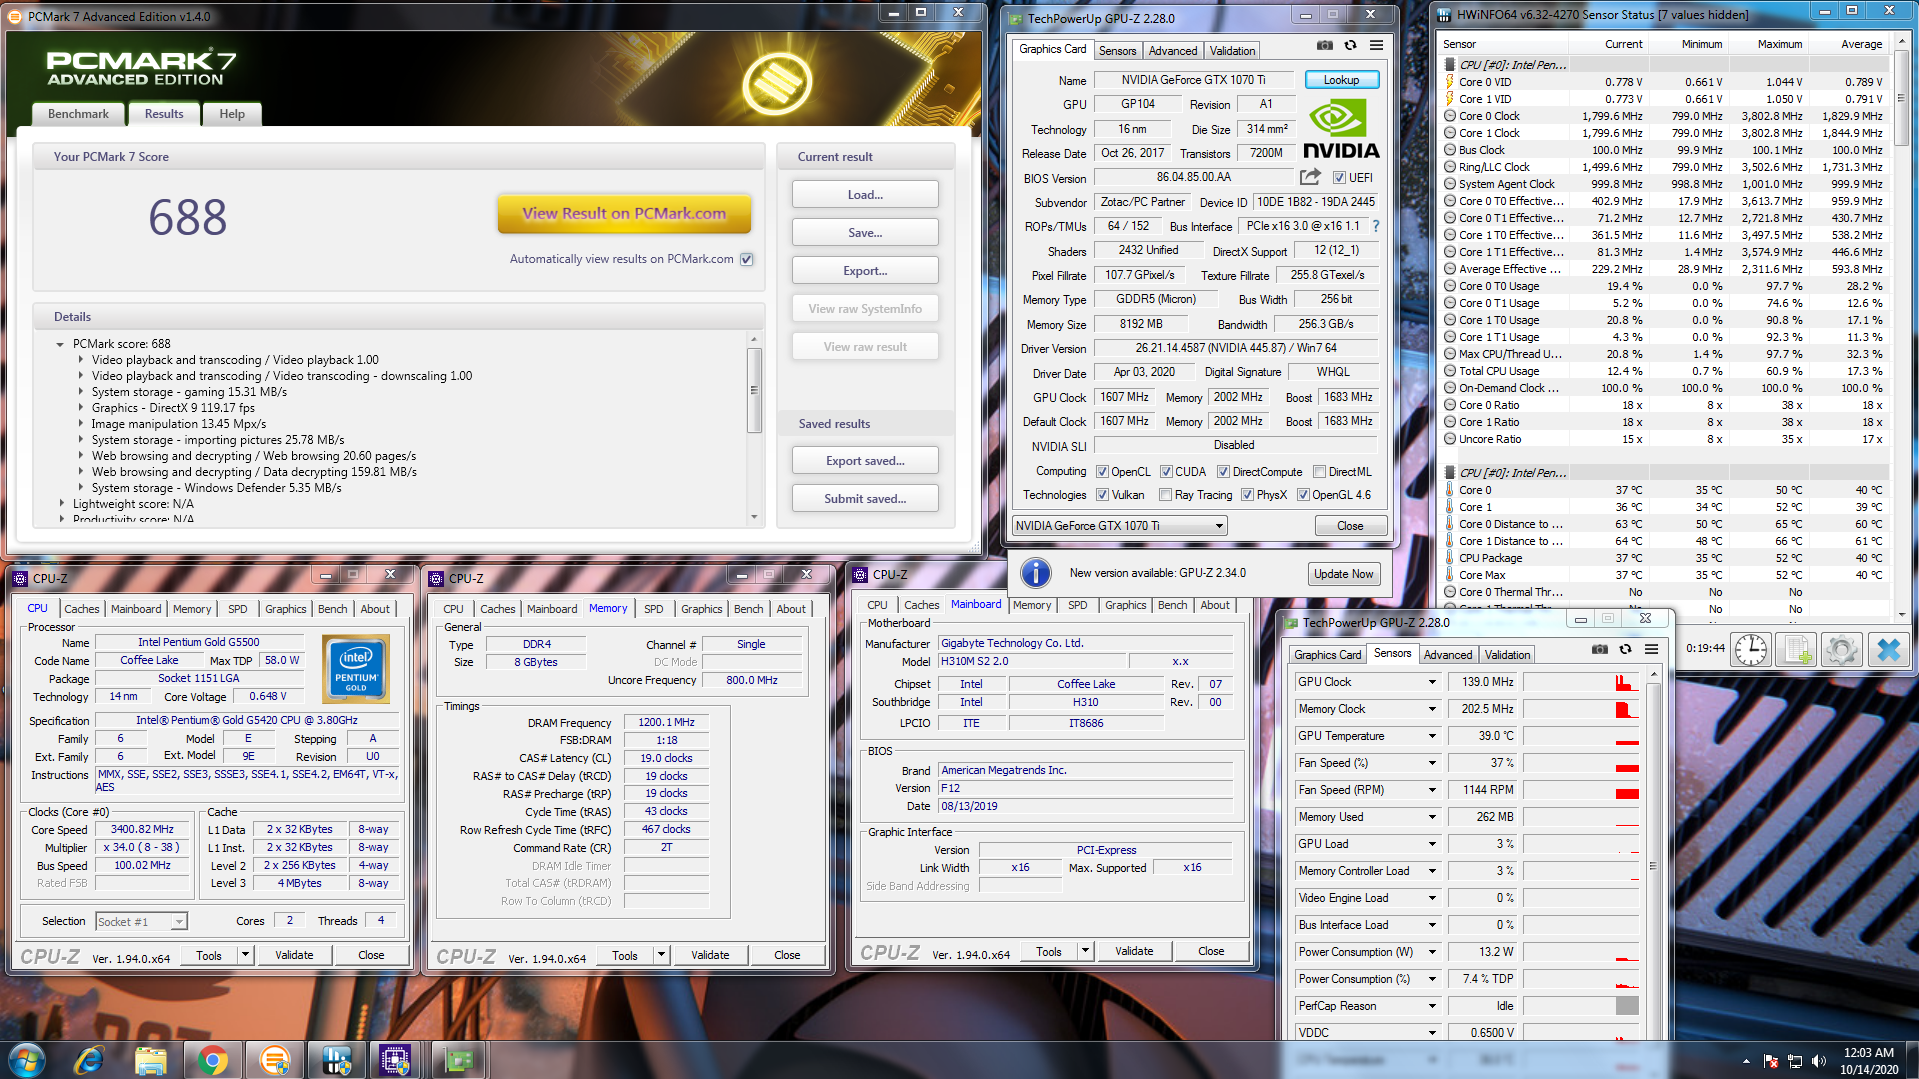
Task: Toggle the DirectML checkbox
Action: [1319, 472]
